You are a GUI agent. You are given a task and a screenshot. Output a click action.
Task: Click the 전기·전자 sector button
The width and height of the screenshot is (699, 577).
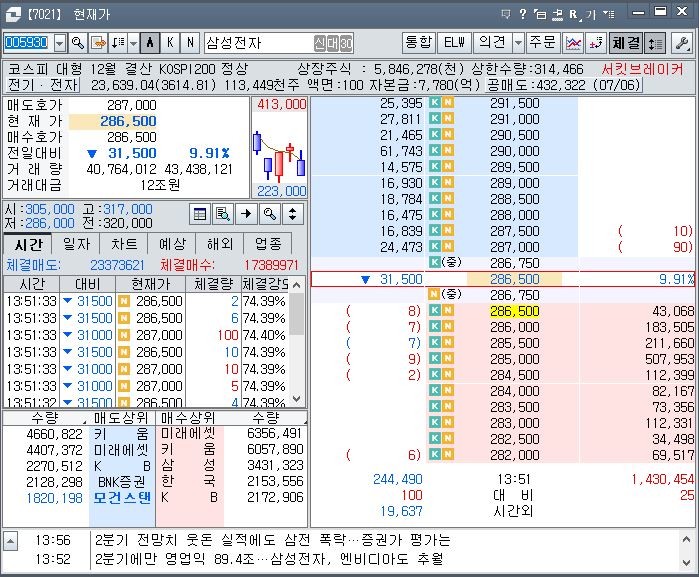[x=43, y=85]
